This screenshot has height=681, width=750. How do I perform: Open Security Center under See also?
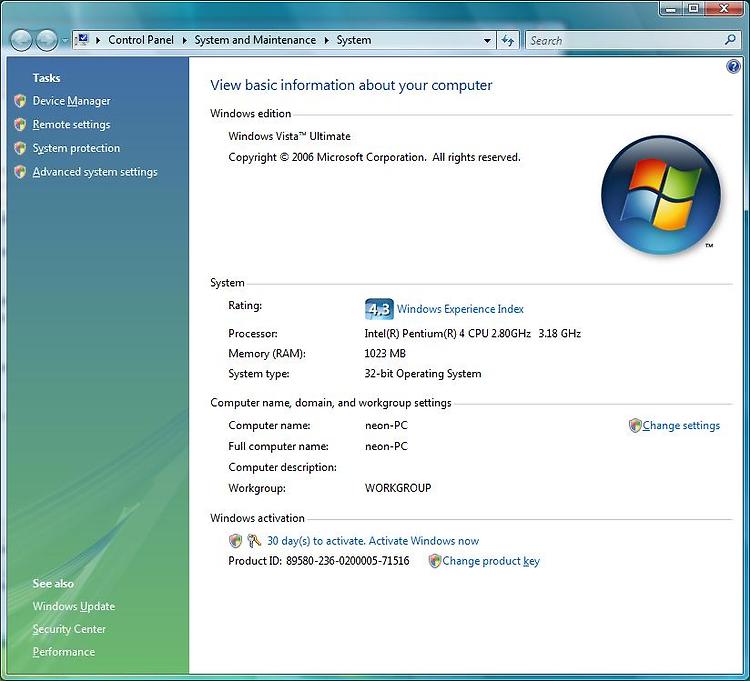tap(69, 629)
